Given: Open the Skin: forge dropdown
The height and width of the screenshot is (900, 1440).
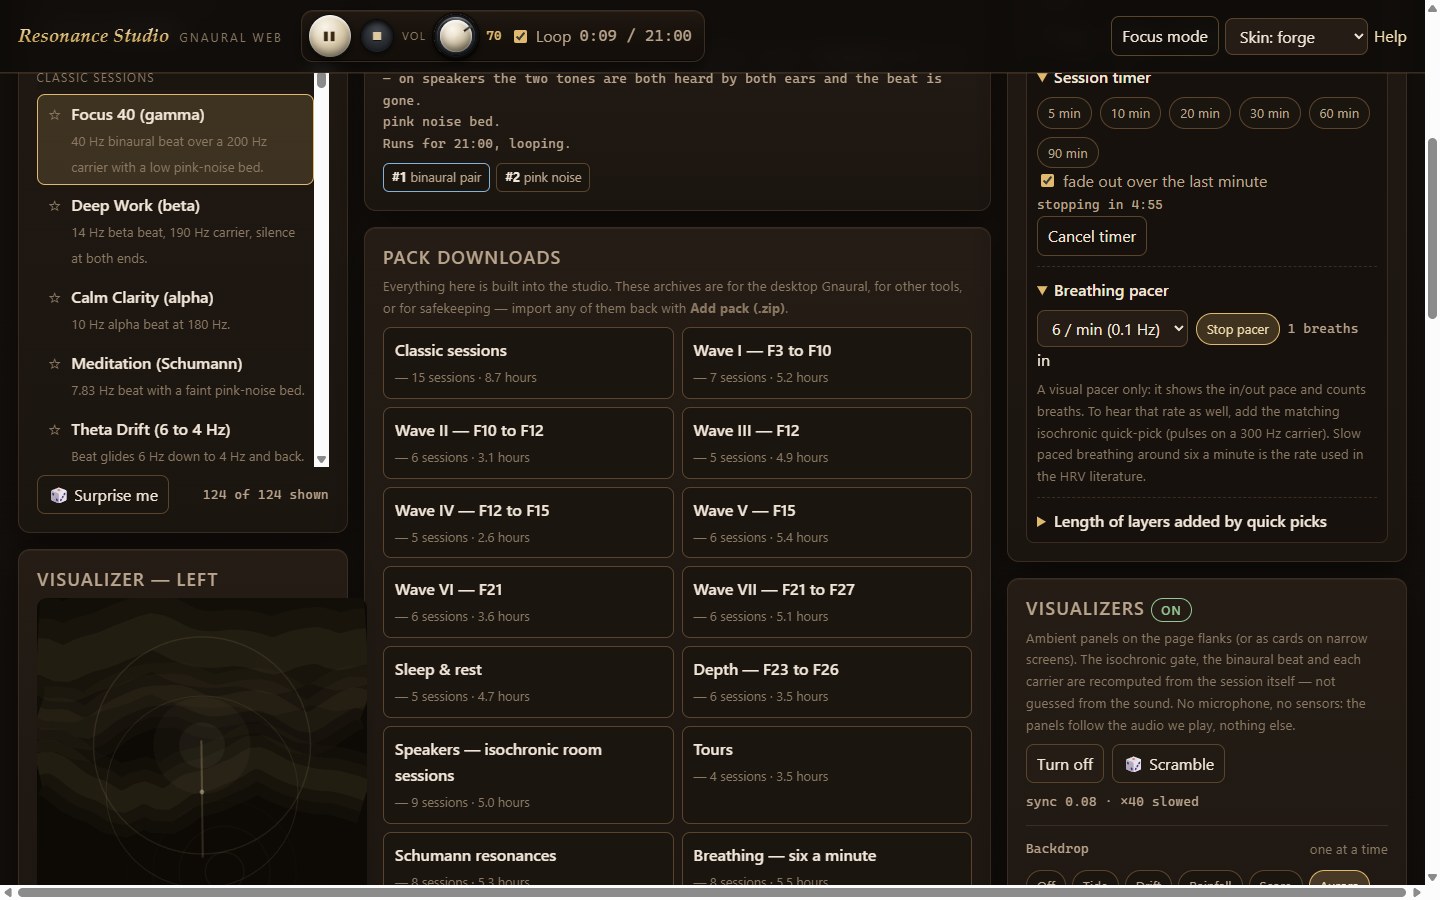Looking at the screenshot, I should [x=1296, y=37].
